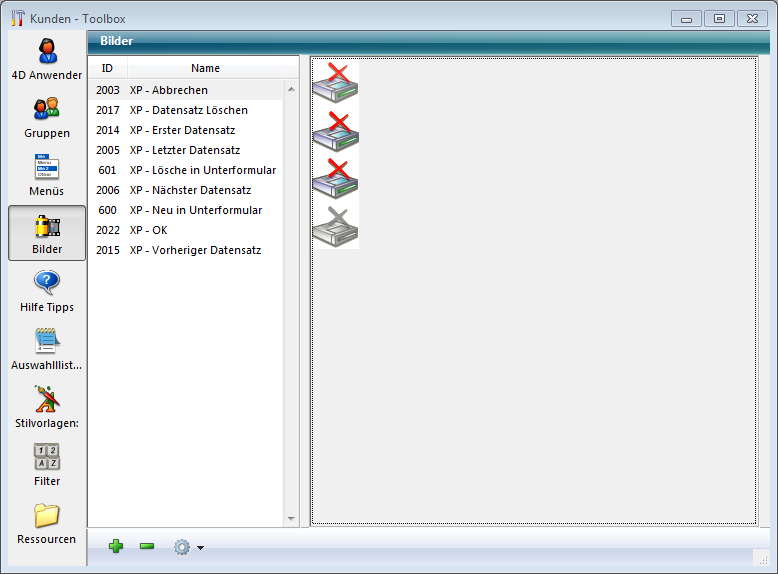The height and width of the screenshot is (574, 778).
Task: Open the gear options dropdown
Action: point(187,547)
